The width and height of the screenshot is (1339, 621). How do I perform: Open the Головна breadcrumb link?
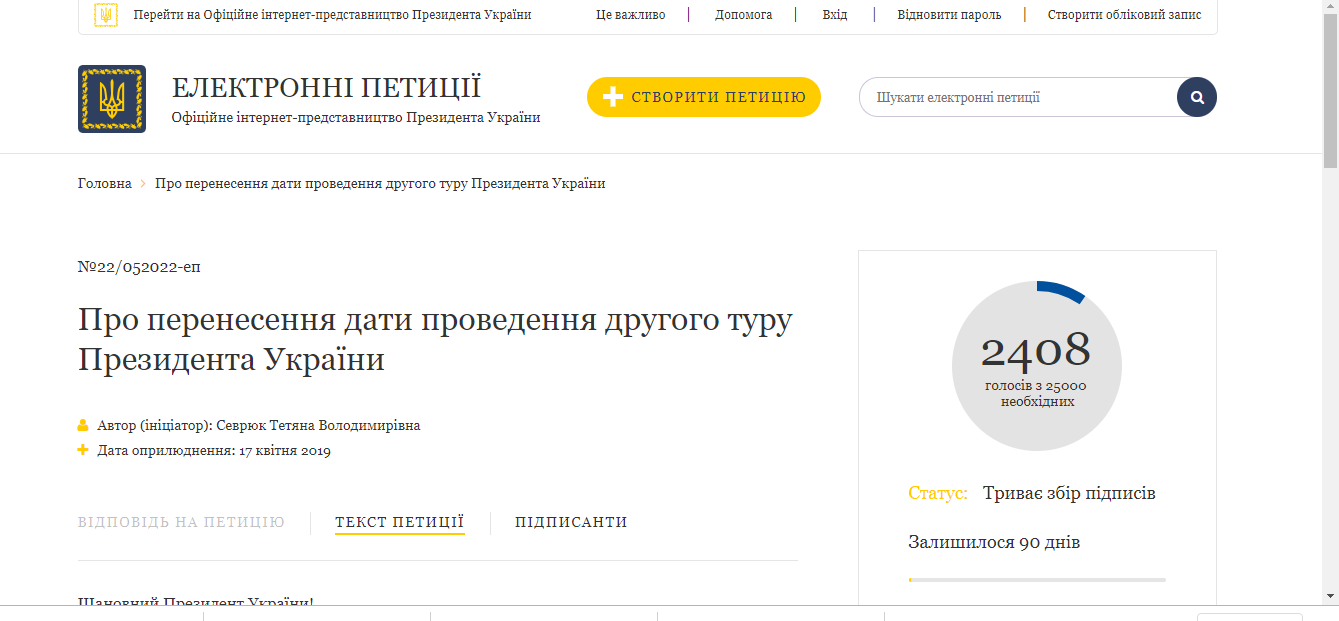pos(104,183)
